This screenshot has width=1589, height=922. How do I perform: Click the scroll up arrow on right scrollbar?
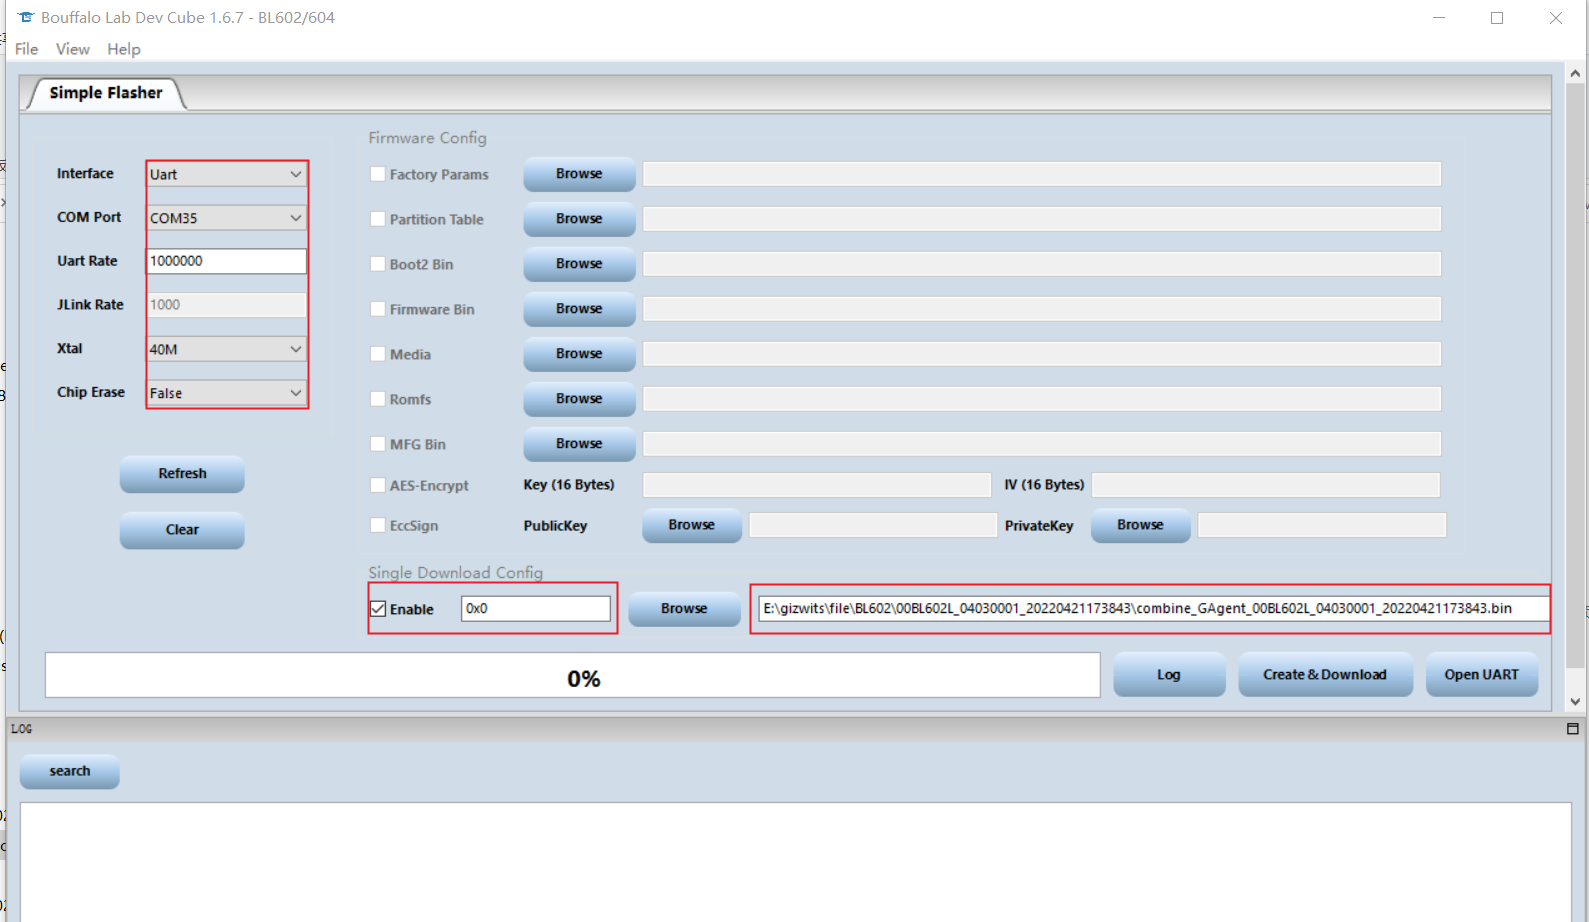point(1575,73)
